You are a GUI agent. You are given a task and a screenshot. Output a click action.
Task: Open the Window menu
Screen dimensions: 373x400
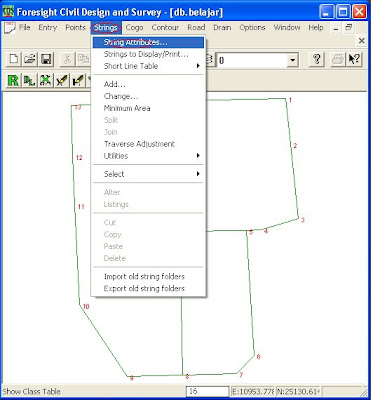tap(287, 27)
